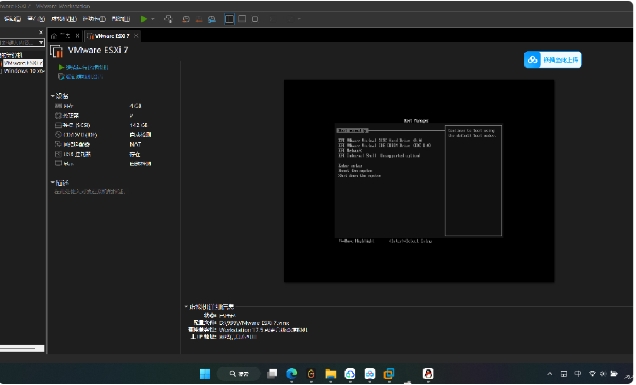Click the blue cloud upload button

coord(552,60)
